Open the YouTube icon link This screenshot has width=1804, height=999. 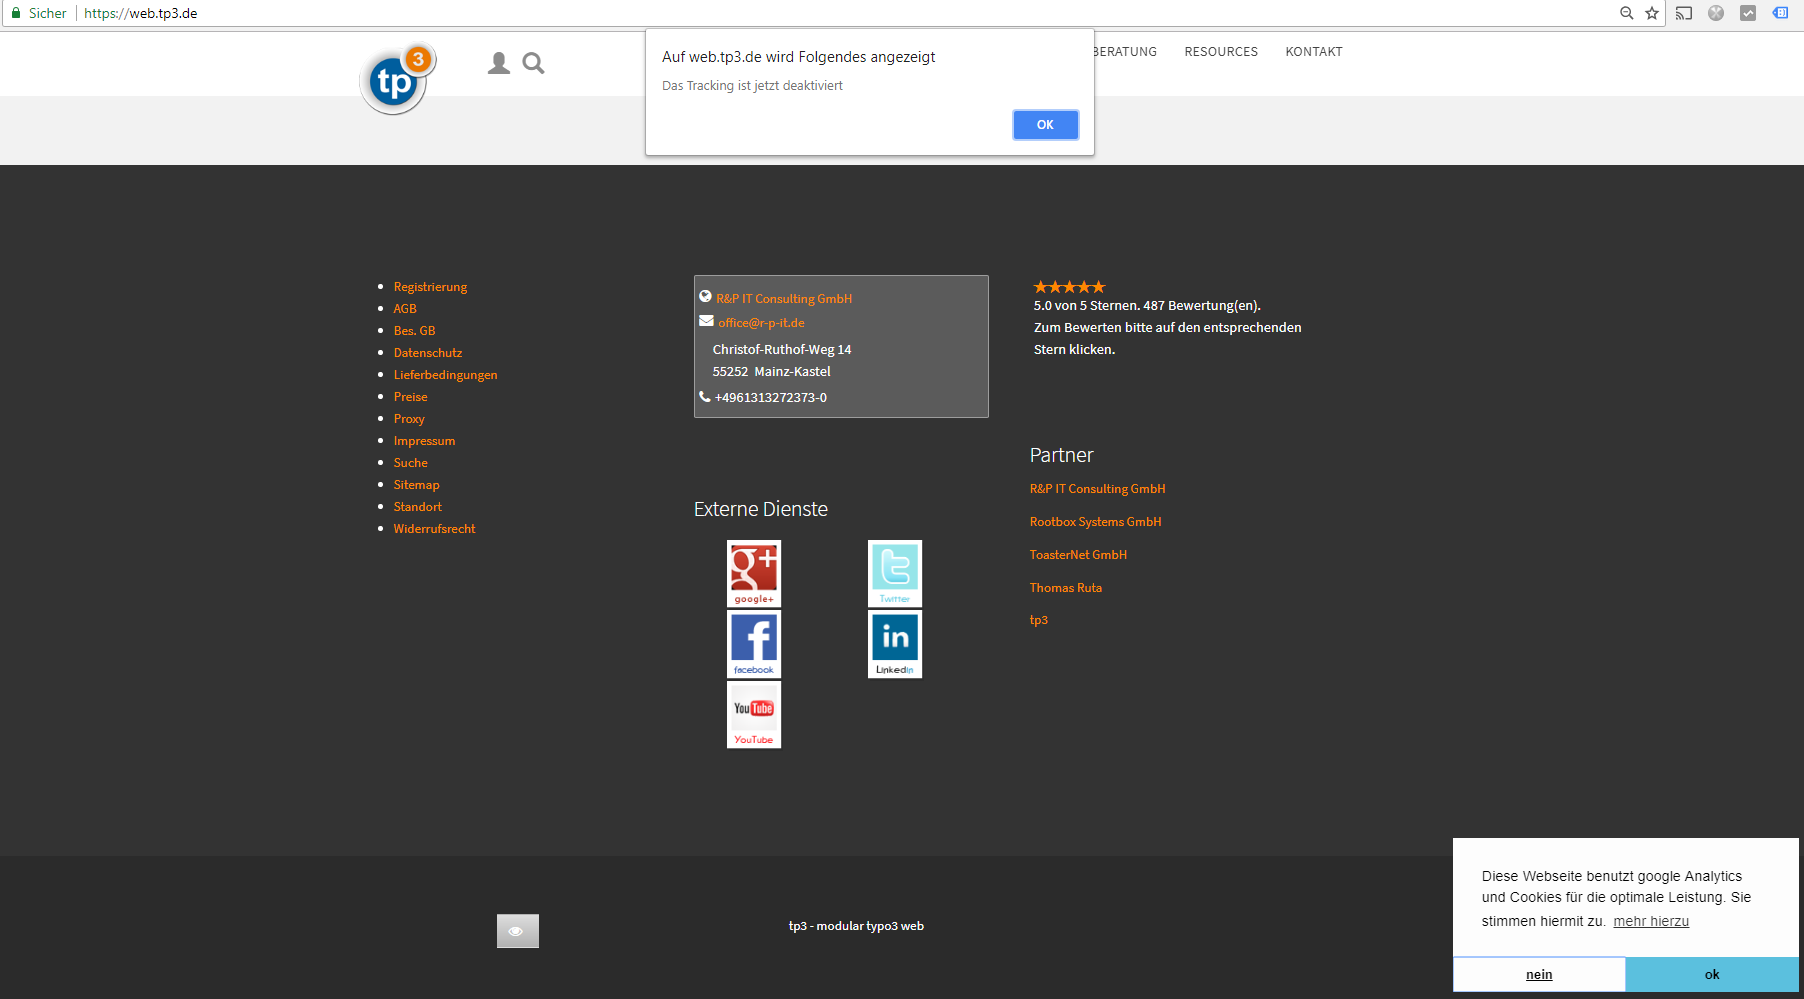tap(753, 714)
